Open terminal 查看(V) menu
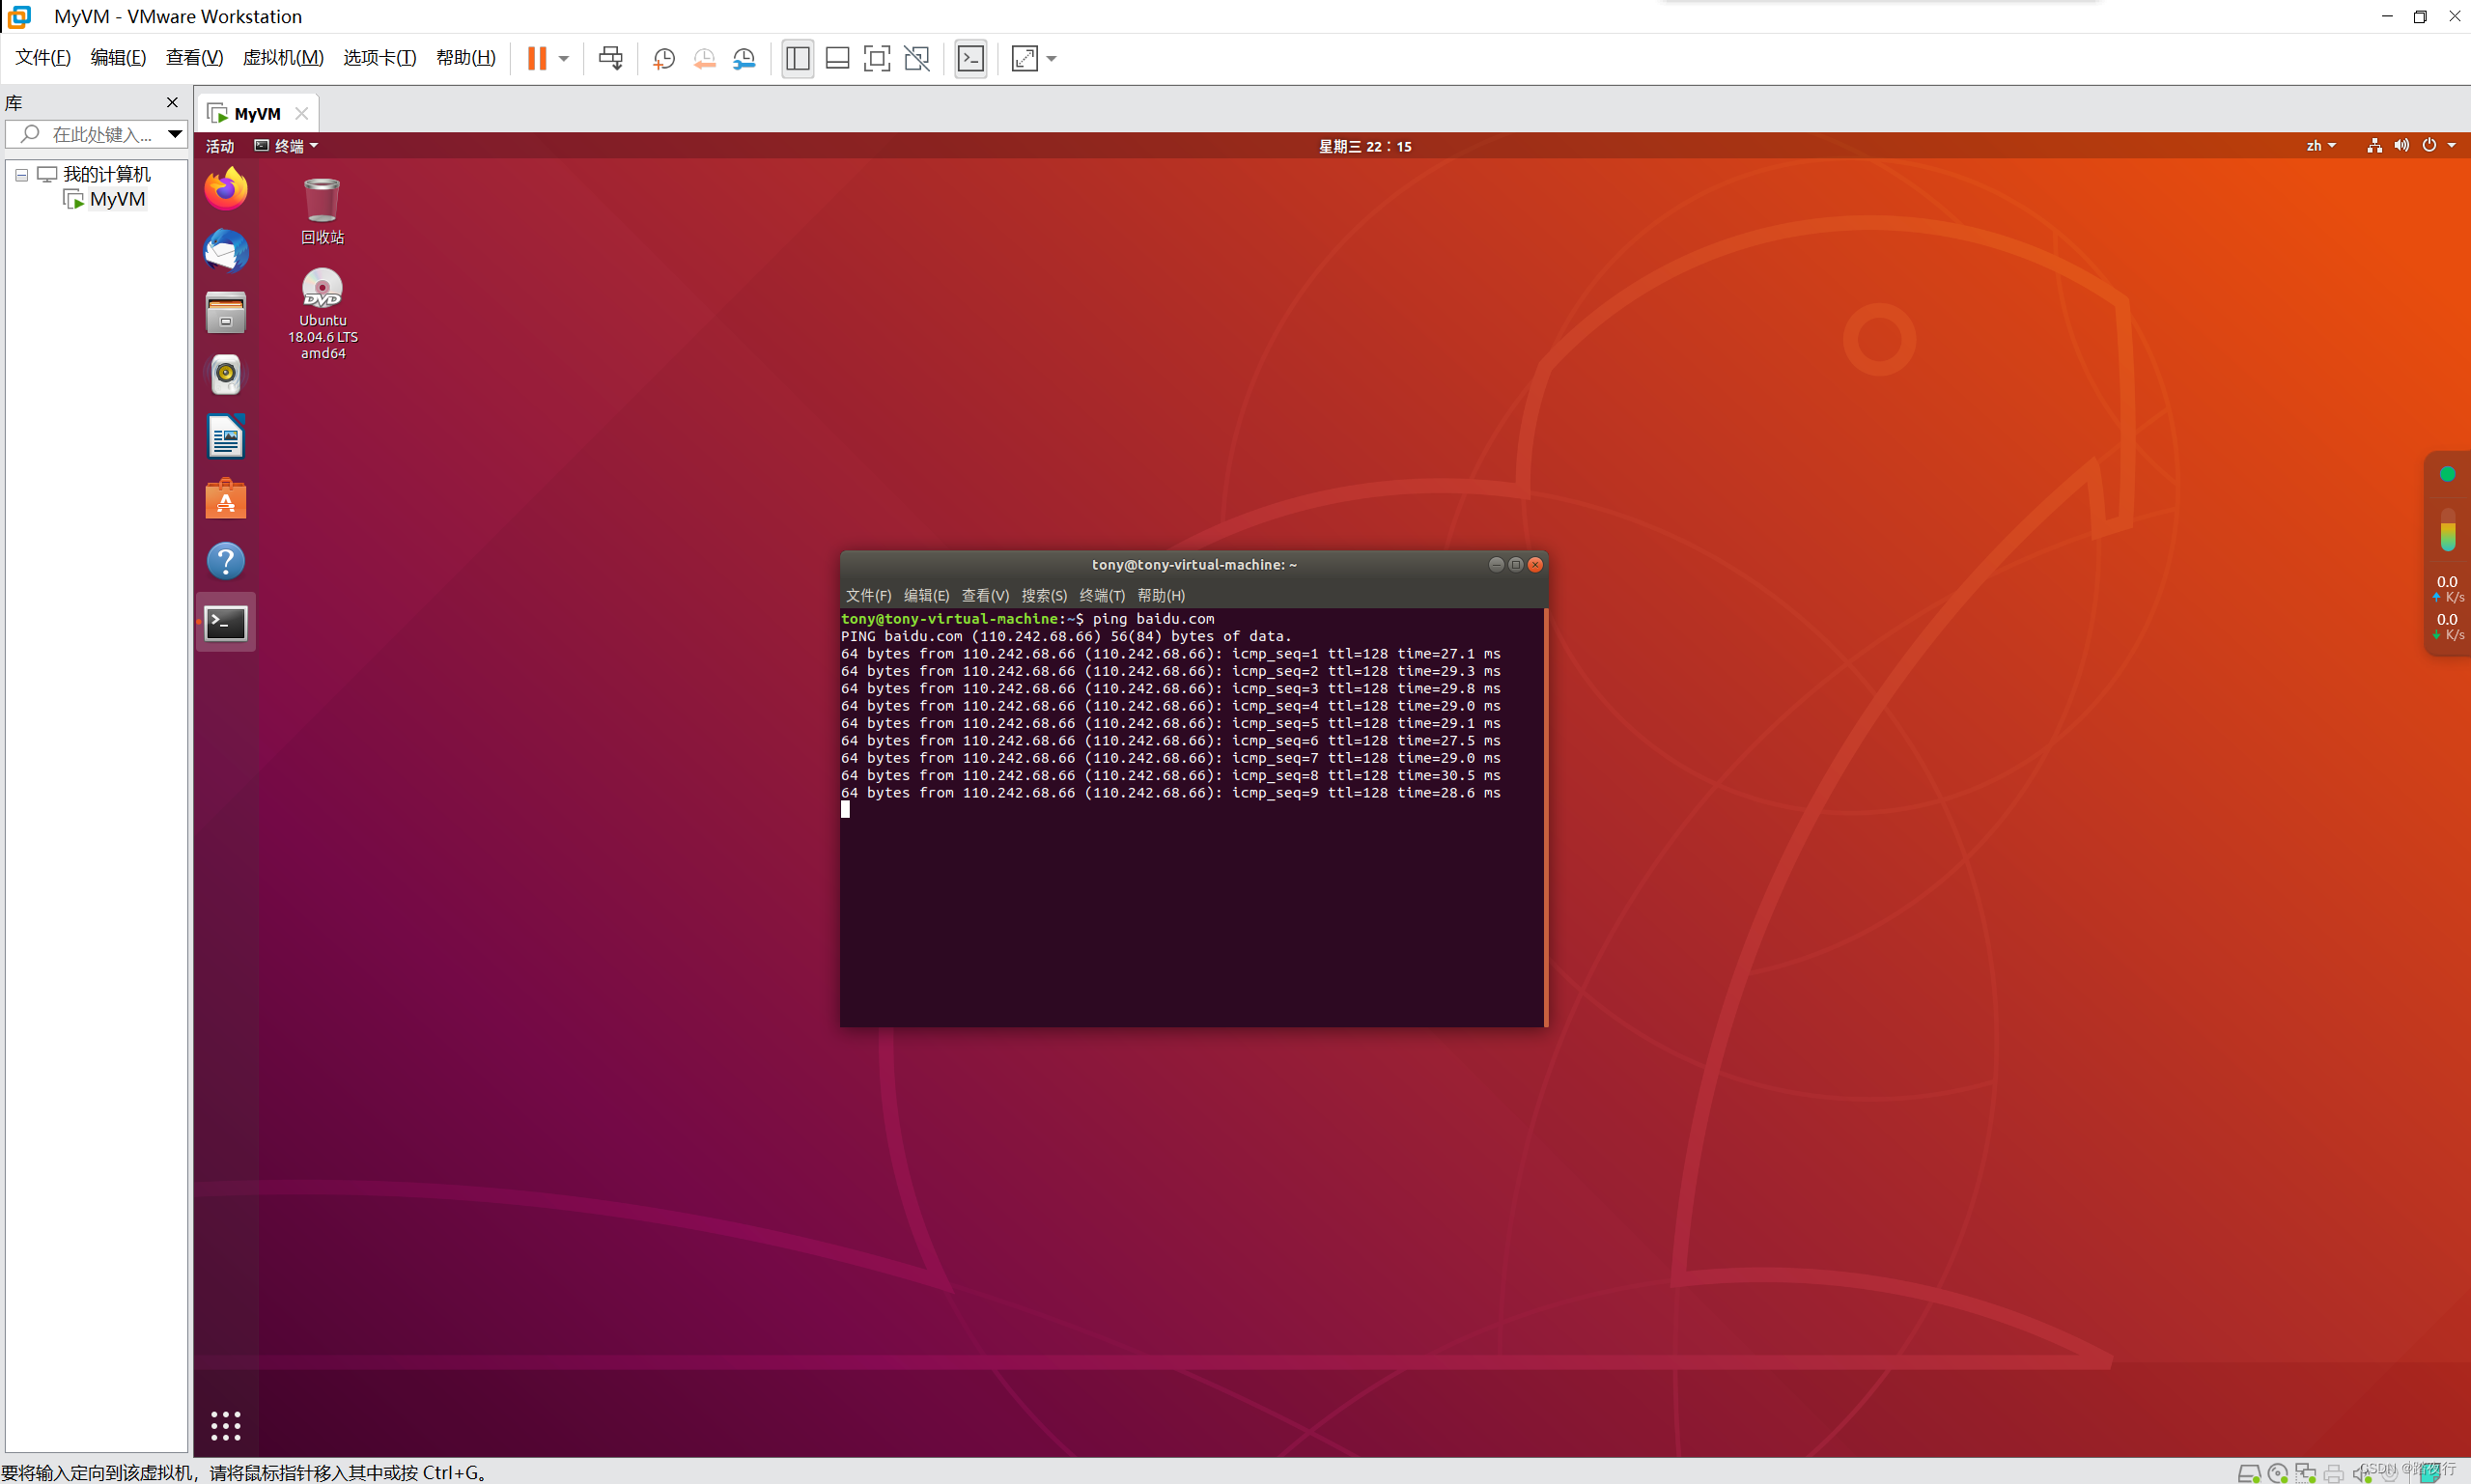The image size is (2471, 1484). (985, 596)
